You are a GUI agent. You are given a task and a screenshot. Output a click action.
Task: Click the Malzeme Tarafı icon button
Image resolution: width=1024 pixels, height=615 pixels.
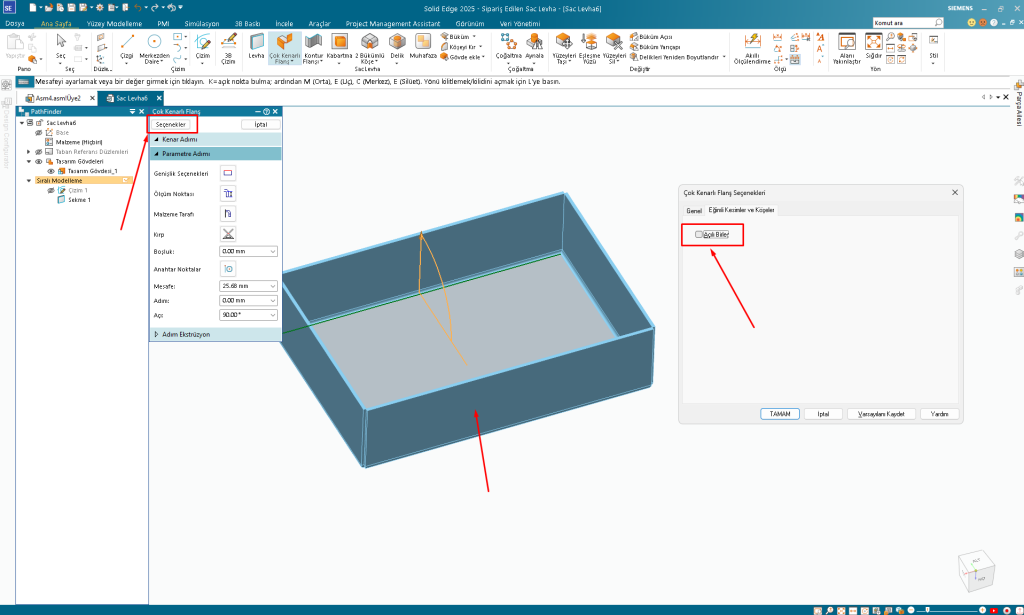[x=228, y=213]
